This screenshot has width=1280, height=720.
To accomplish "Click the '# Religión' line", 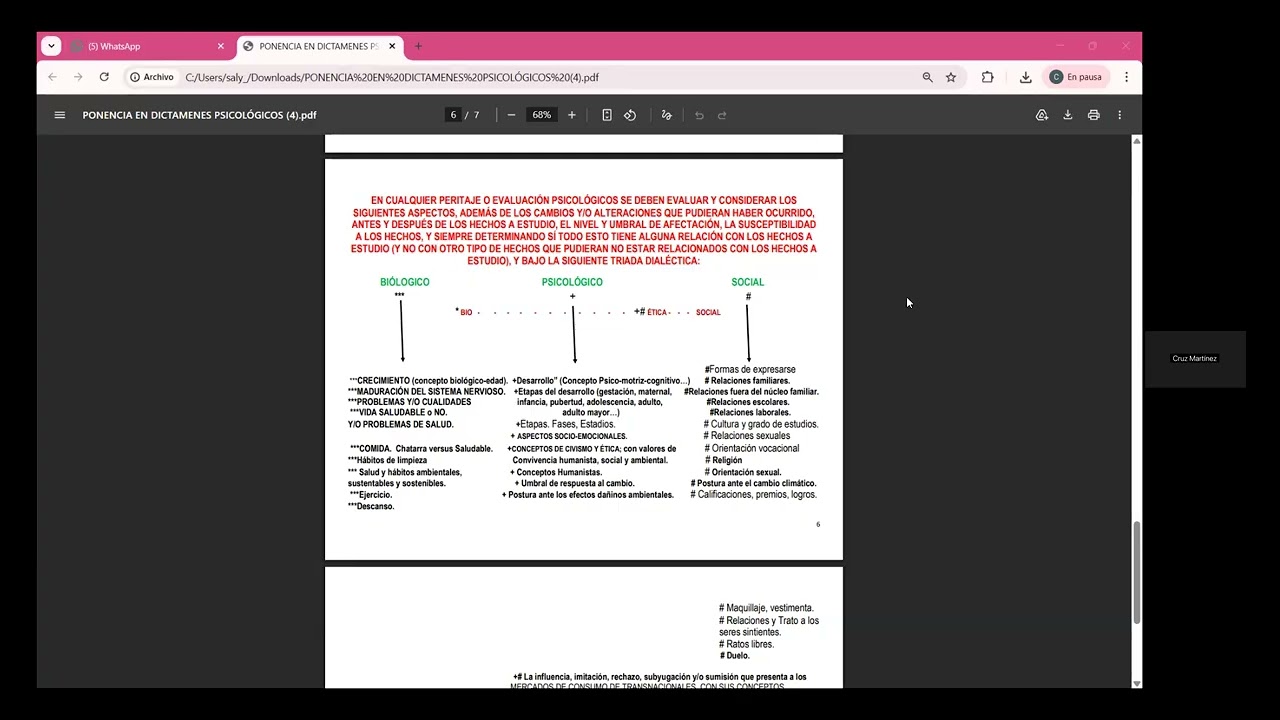I will 723,460.
